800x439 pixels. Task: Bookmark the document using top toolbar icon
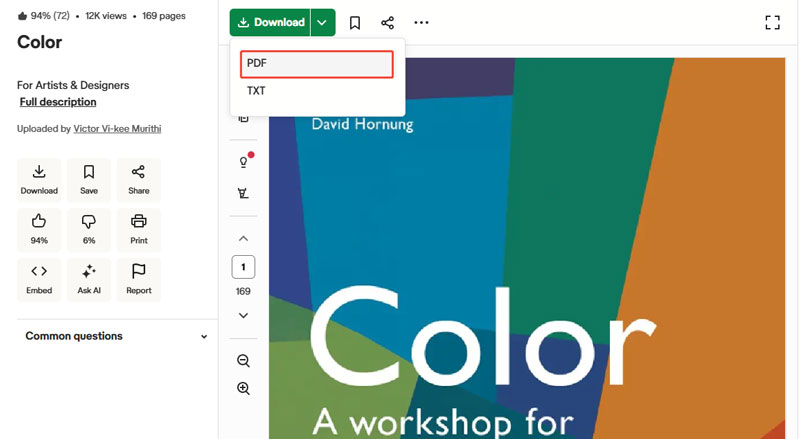click(355, 22)
